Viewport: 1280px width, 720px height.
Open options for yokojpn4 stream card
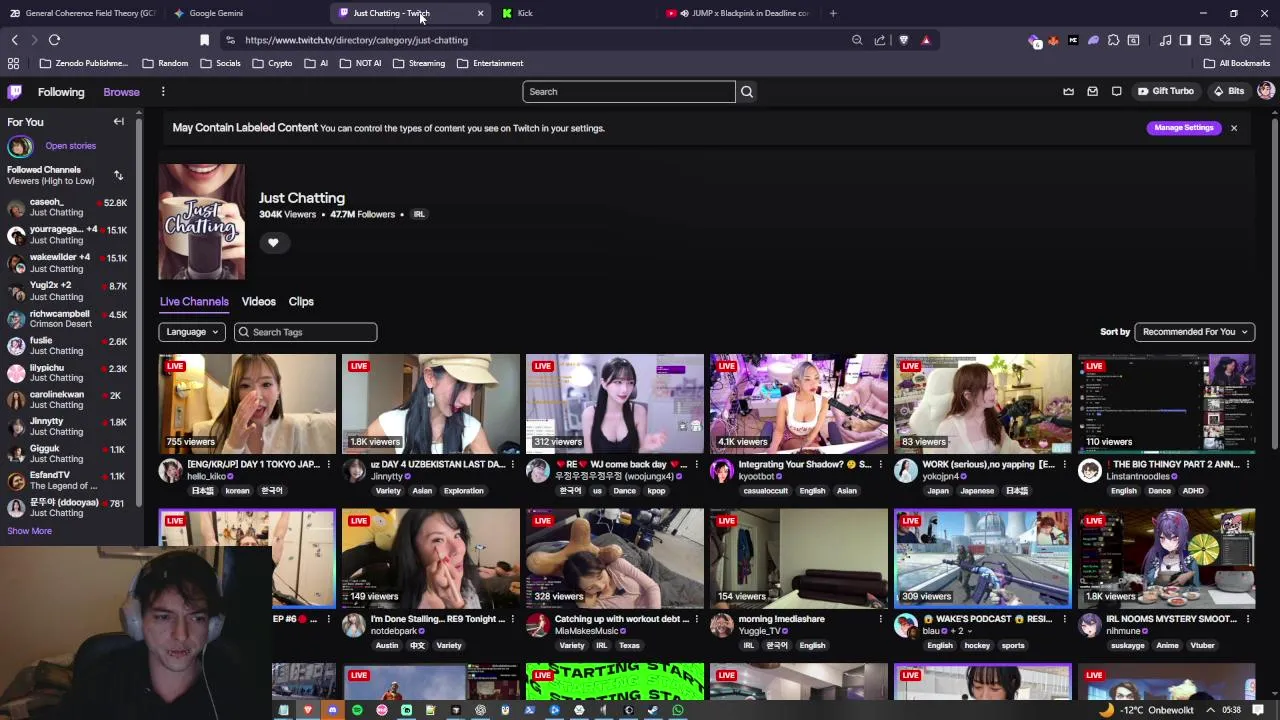pos(1064,464)
